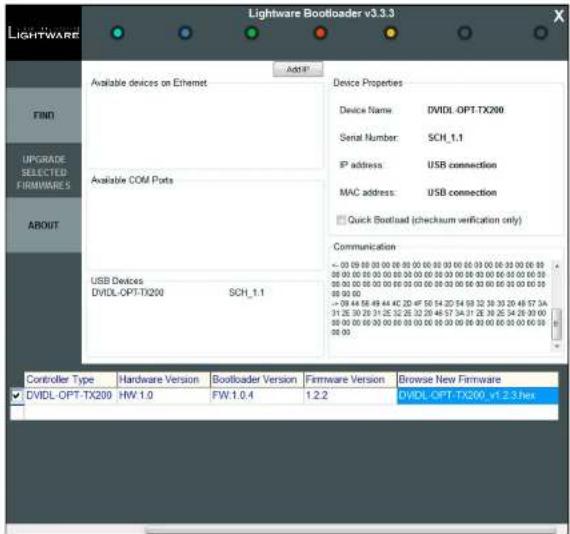Click the Communication log scrollbar thumb

click(556, 324)
